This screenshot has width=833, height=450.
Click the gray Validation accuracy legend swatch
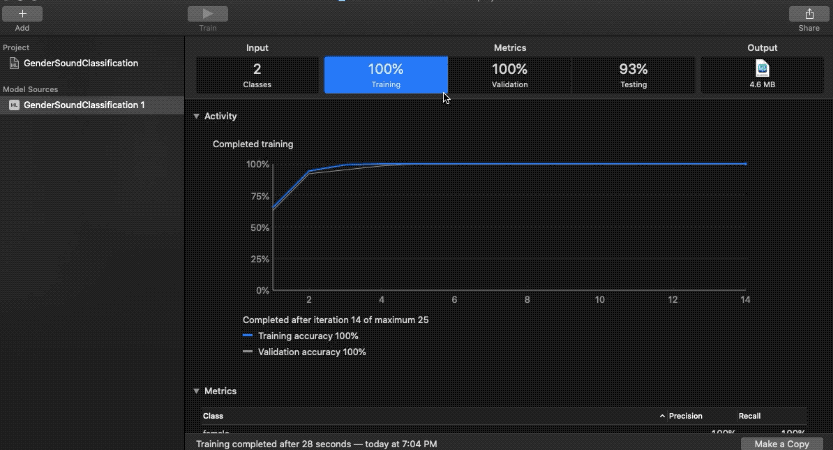248,352
